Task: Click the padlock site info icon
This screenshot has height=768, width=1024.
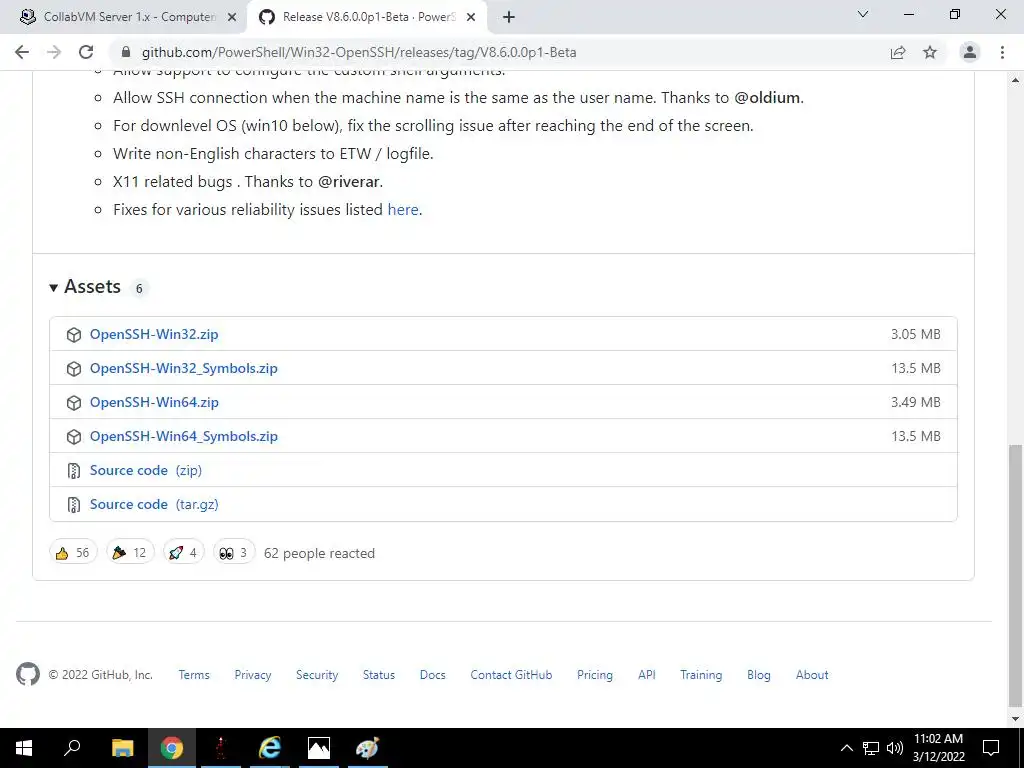Action: point(127,52)
